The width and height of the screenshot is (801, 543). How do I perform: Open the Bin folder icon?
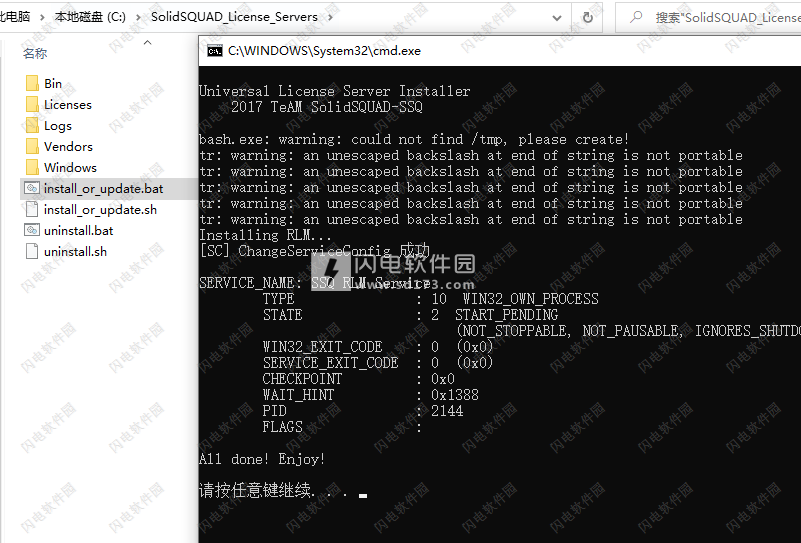32,83
